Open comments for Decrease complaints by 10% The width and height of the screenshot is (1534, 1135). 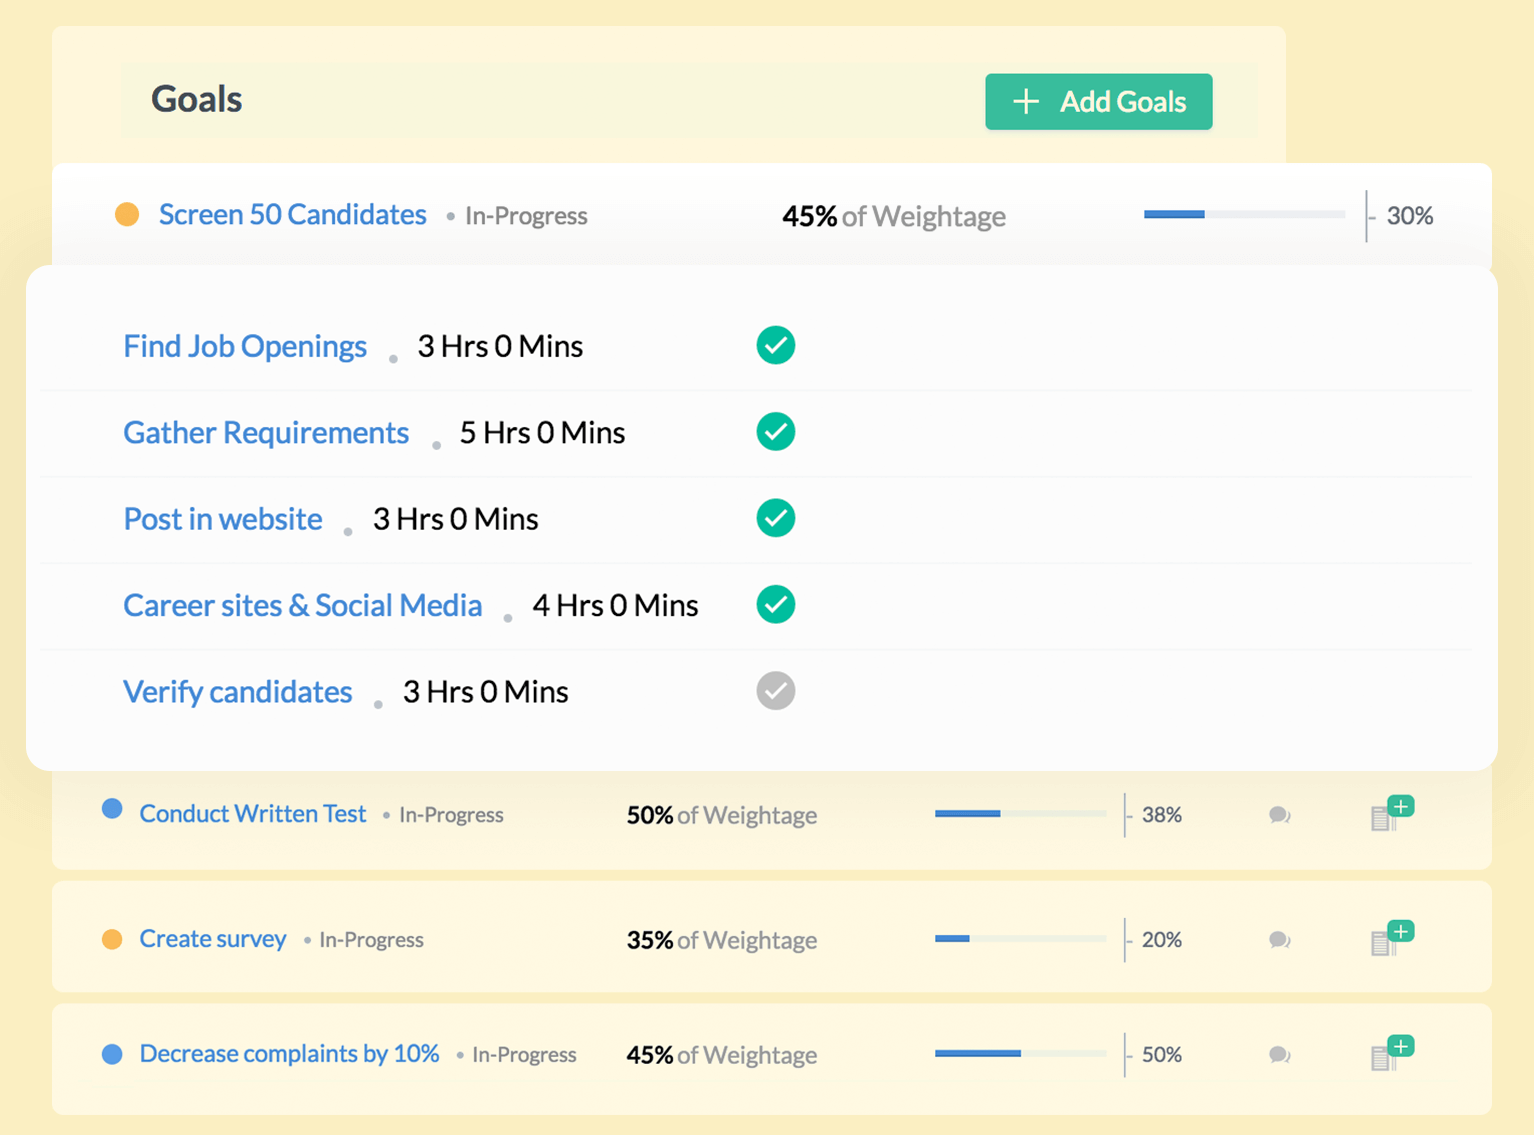(1279, 1055)
